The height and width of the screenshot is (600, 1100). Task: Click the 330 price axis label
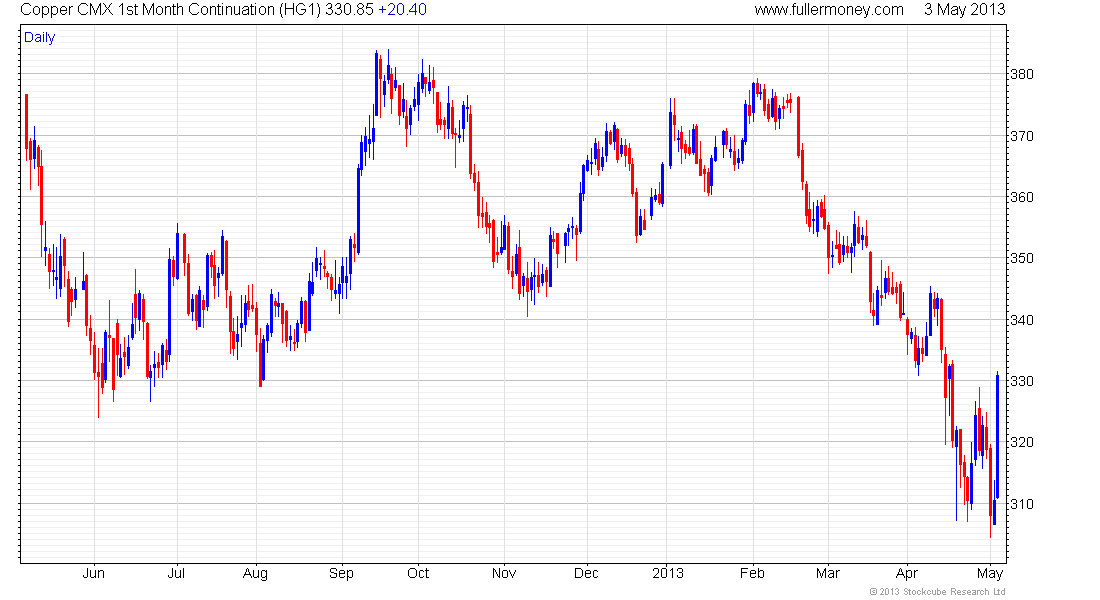[x=1021, y=381]
